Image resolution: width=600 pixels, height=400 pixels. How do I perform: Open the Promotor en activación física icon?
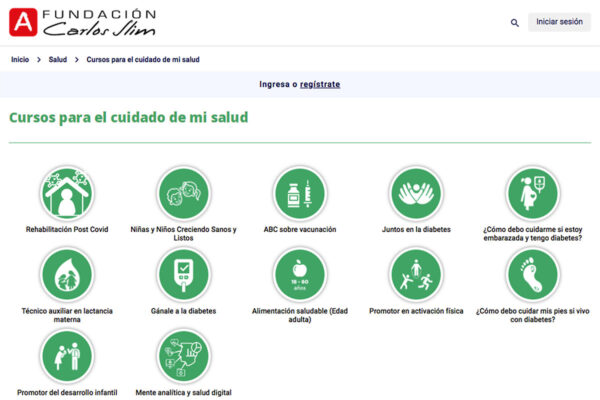(416, 273)
